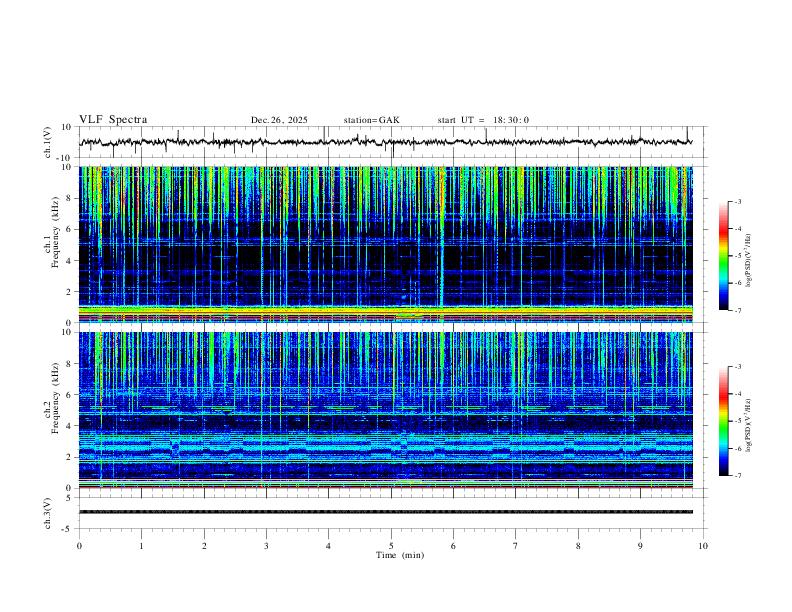Click the time axis tick label "7"
This screenshot has width=792, height=612.
[x=516, y=546]
